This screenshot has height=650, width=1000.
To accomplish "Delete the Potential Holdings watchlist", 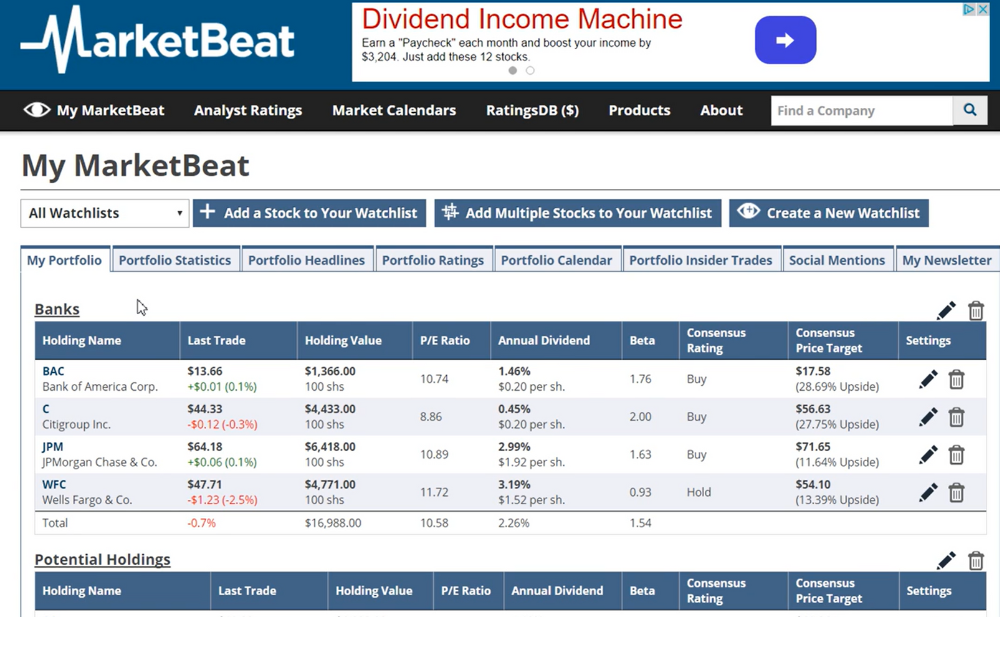I will 976,561.
